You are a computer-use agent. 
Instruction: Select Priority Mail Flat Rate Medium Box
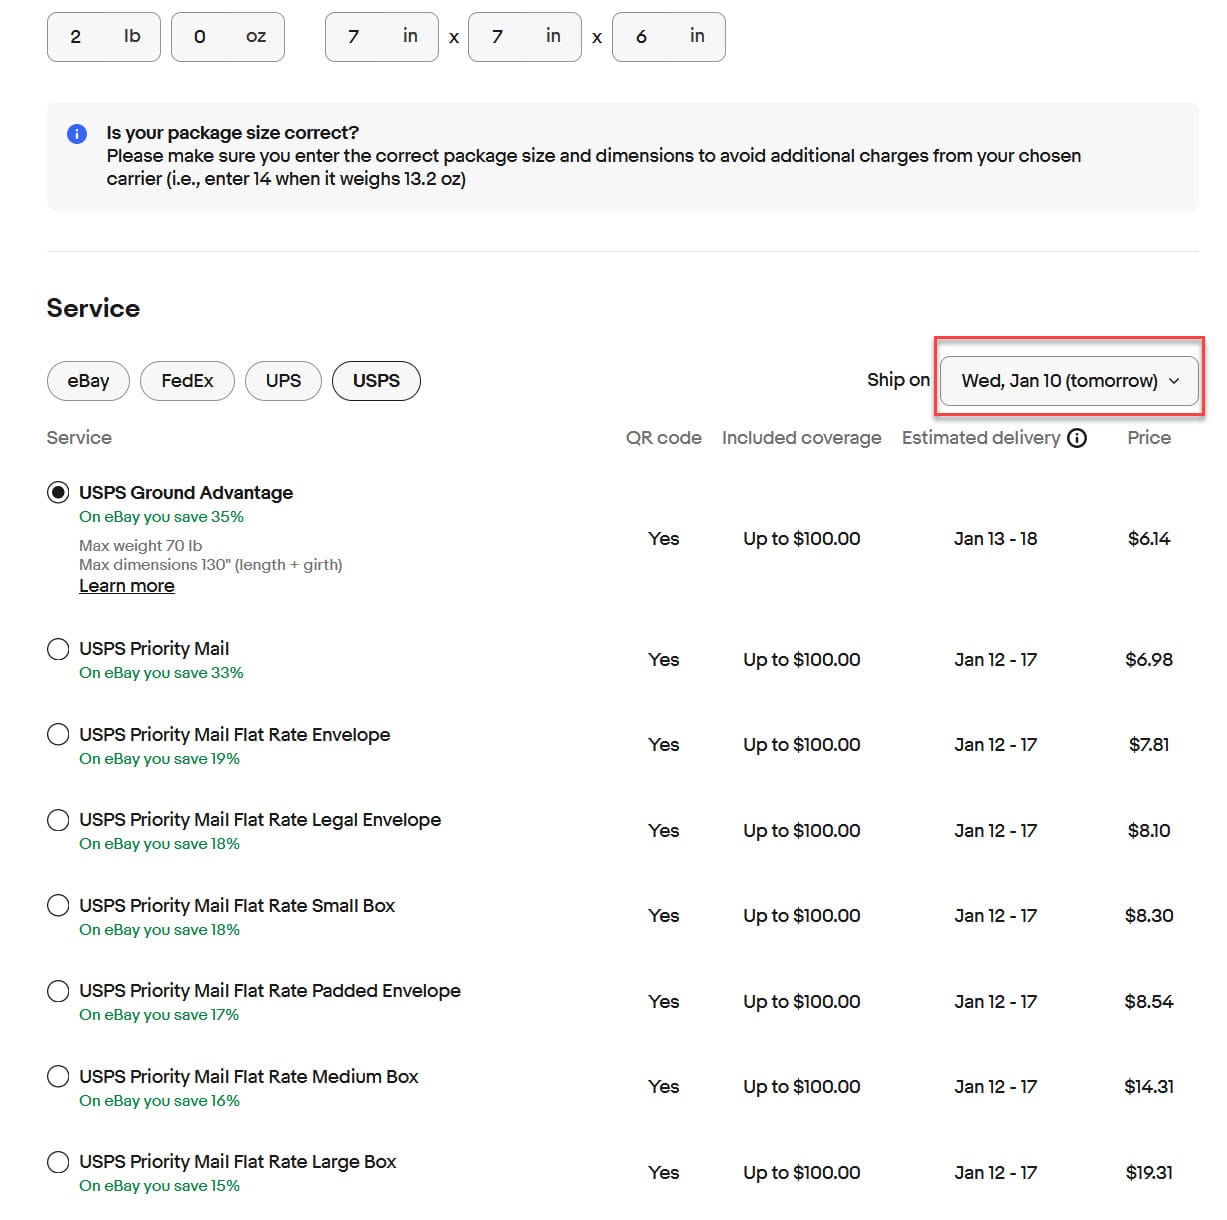[58, 1076]
